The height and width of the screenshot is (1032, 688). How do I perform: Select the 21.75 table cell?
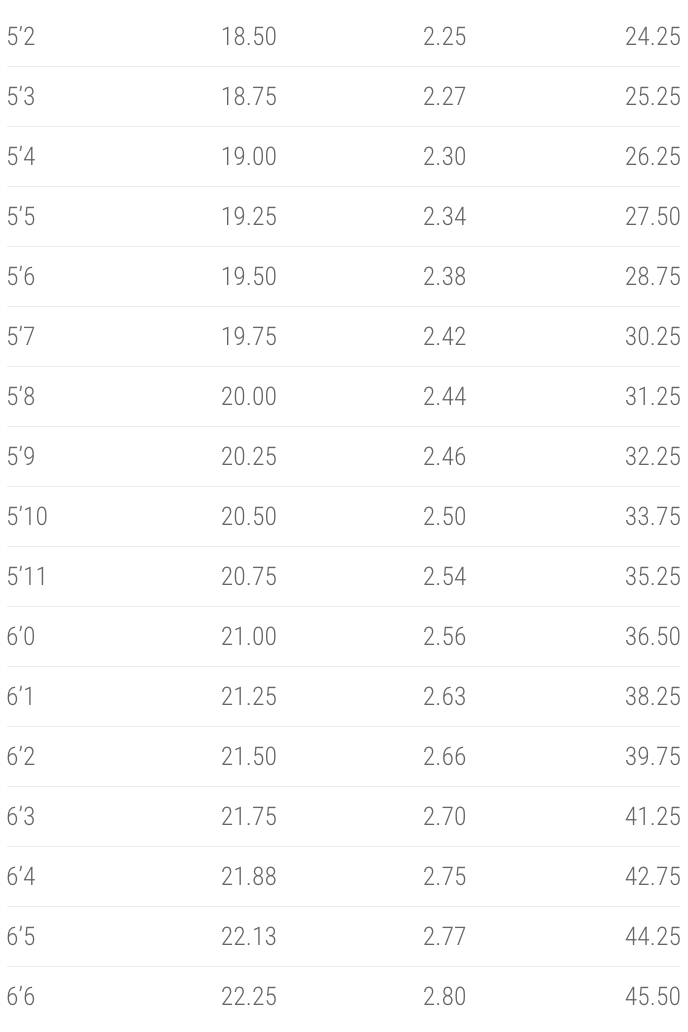pos(248,817)
